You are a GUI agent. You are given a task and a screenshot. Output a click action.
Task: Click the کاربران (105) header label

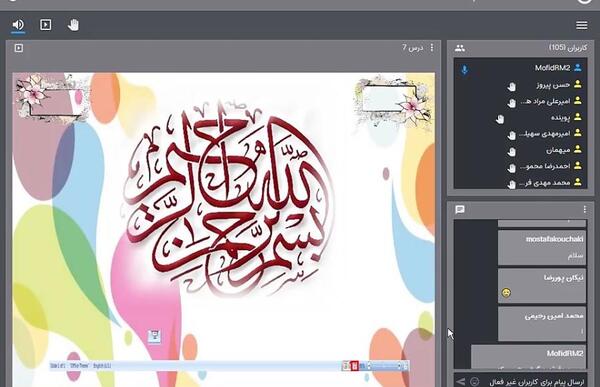point(568,47)
